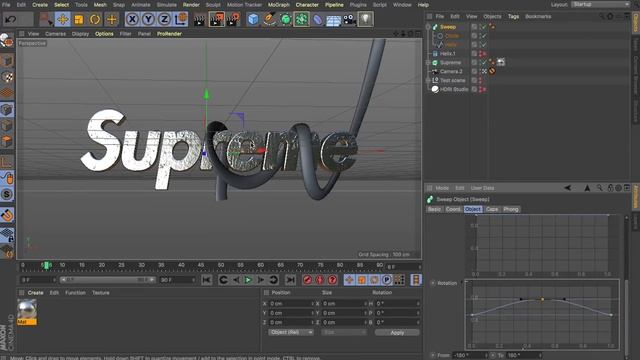
Task: Toggle the coordinate system icon
Action: coord(181,19)
